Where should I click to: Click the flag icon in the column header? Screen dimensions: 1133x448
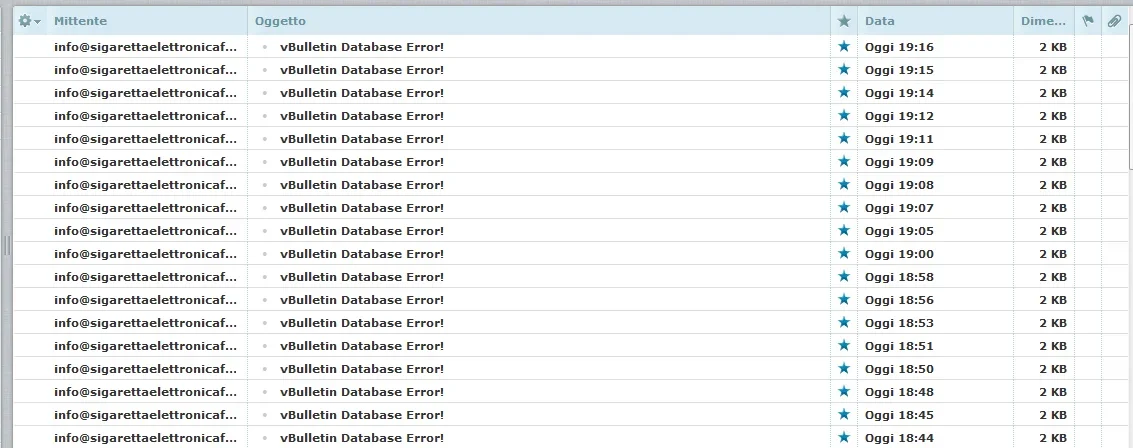coord(1087,21)
